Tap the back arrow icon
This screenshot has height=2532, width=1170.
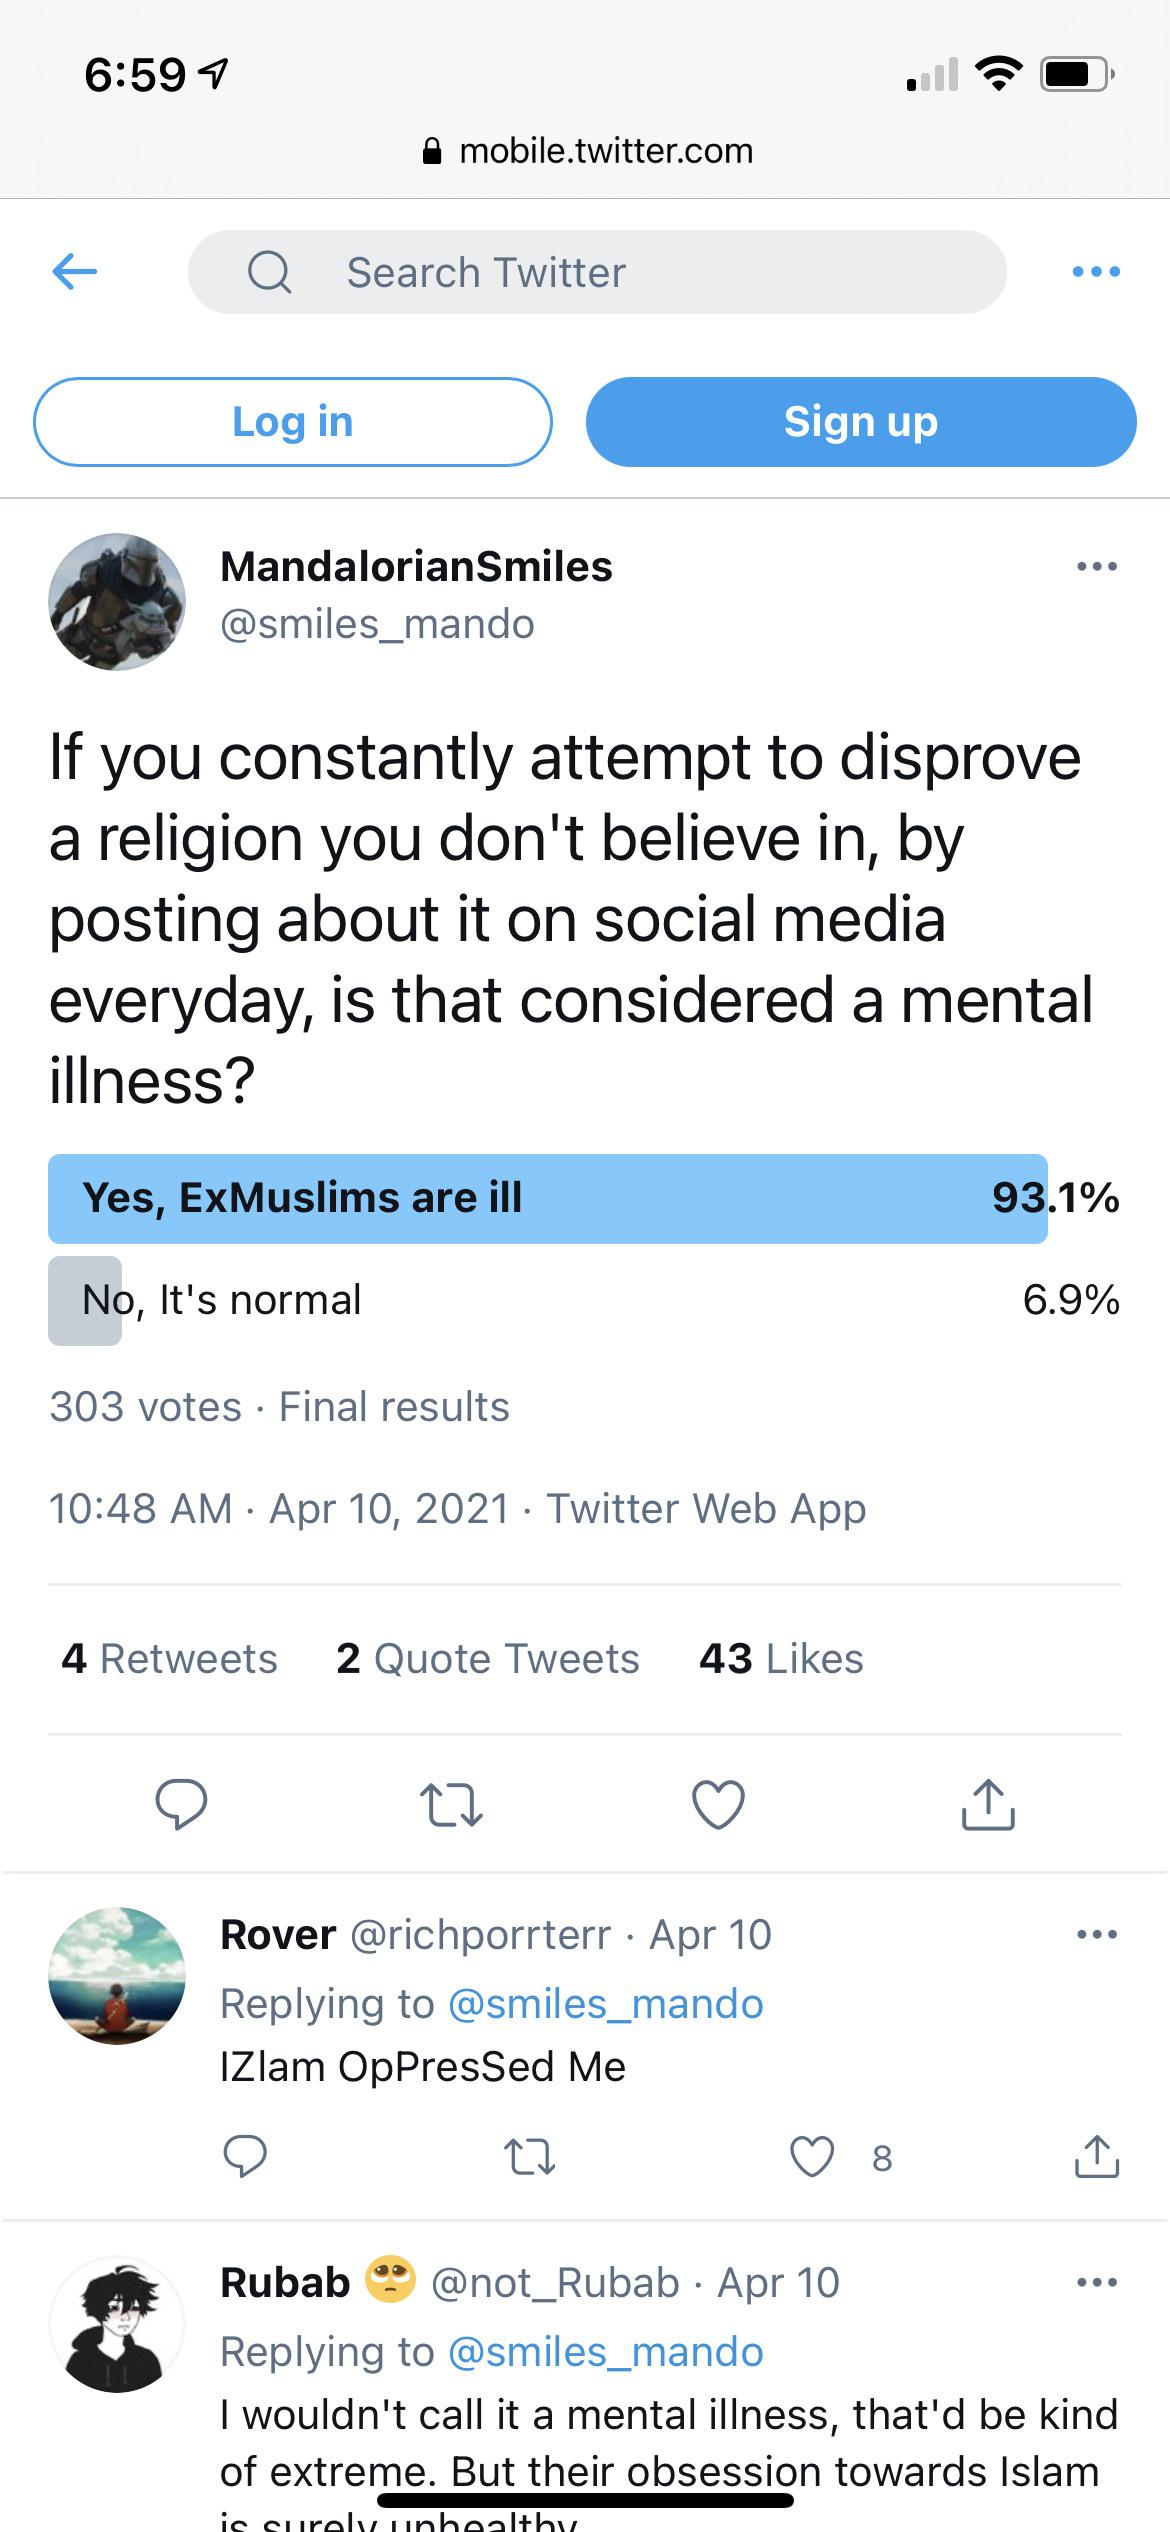[x=74, y=271]
